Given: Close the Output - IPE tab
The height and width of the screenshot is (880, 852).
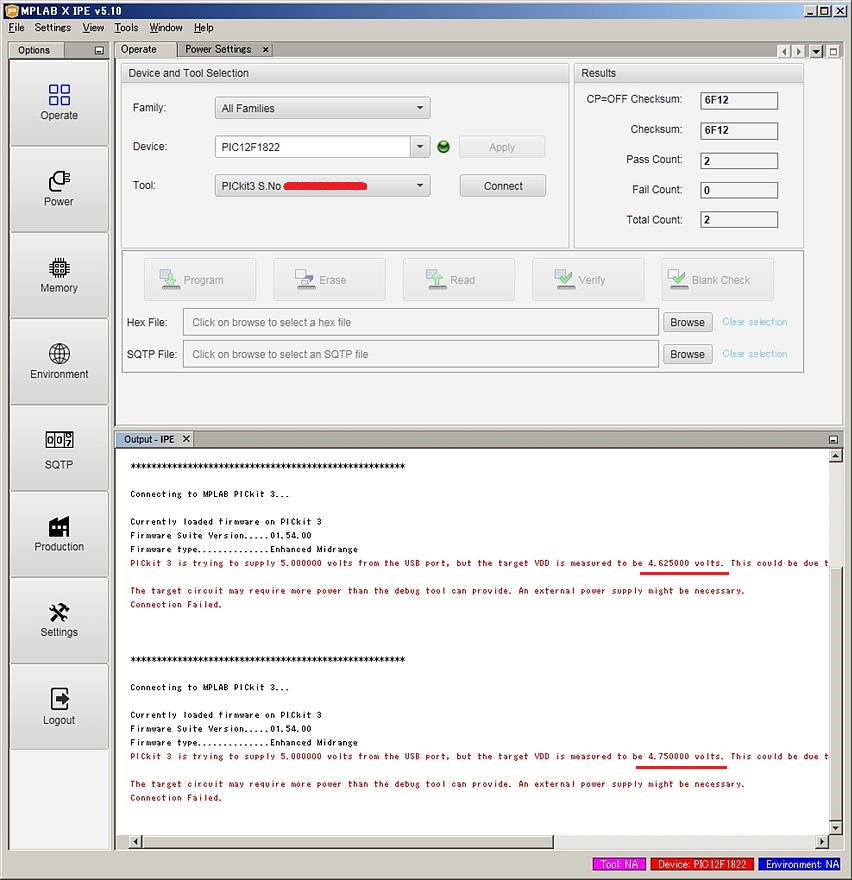Looking at the screenshot, I should tap(186, 439).
